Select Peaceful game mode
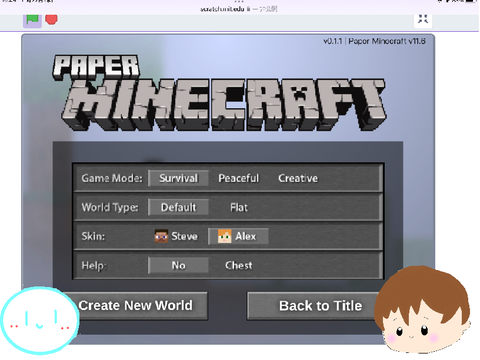Image resolution: width=480 pixels, height=360 pixels. click(x=238, y=178)
